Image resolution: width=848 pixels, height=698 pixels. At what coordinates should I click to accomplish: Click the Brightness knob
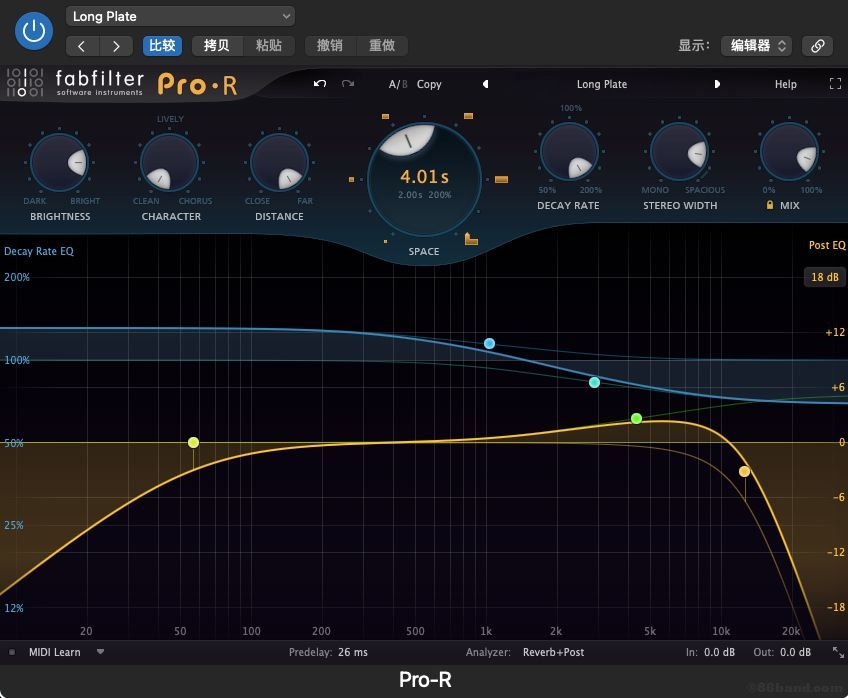click(x=60, y=162)
